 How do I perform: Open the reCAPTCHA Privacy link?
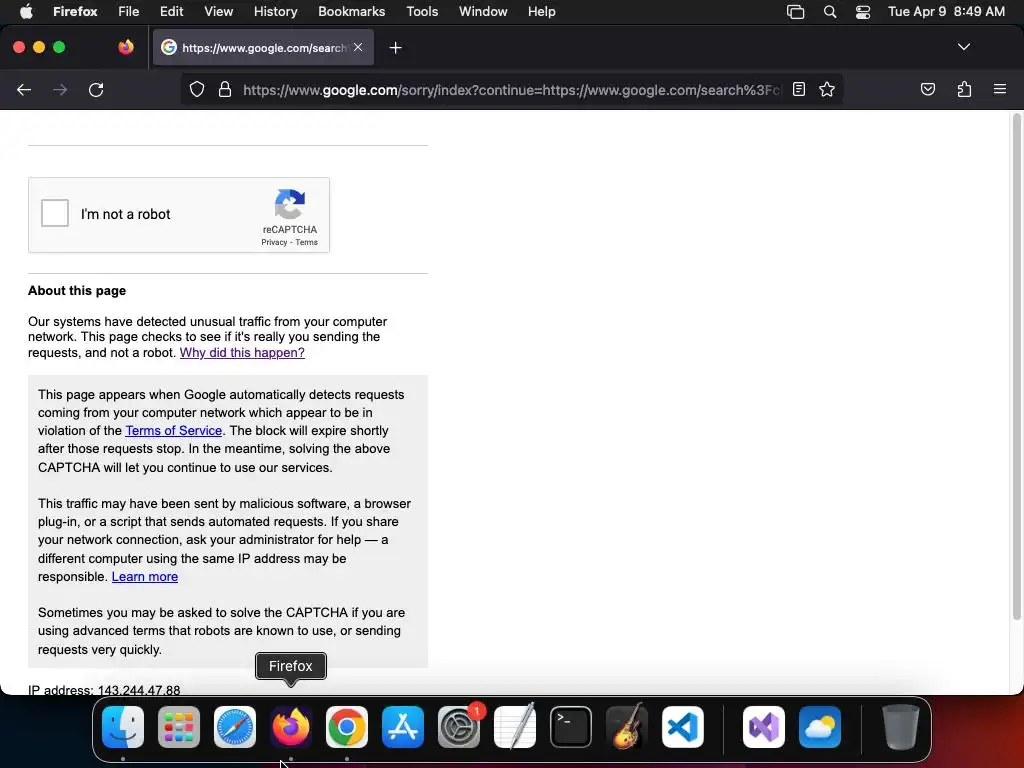coord(274,242)
